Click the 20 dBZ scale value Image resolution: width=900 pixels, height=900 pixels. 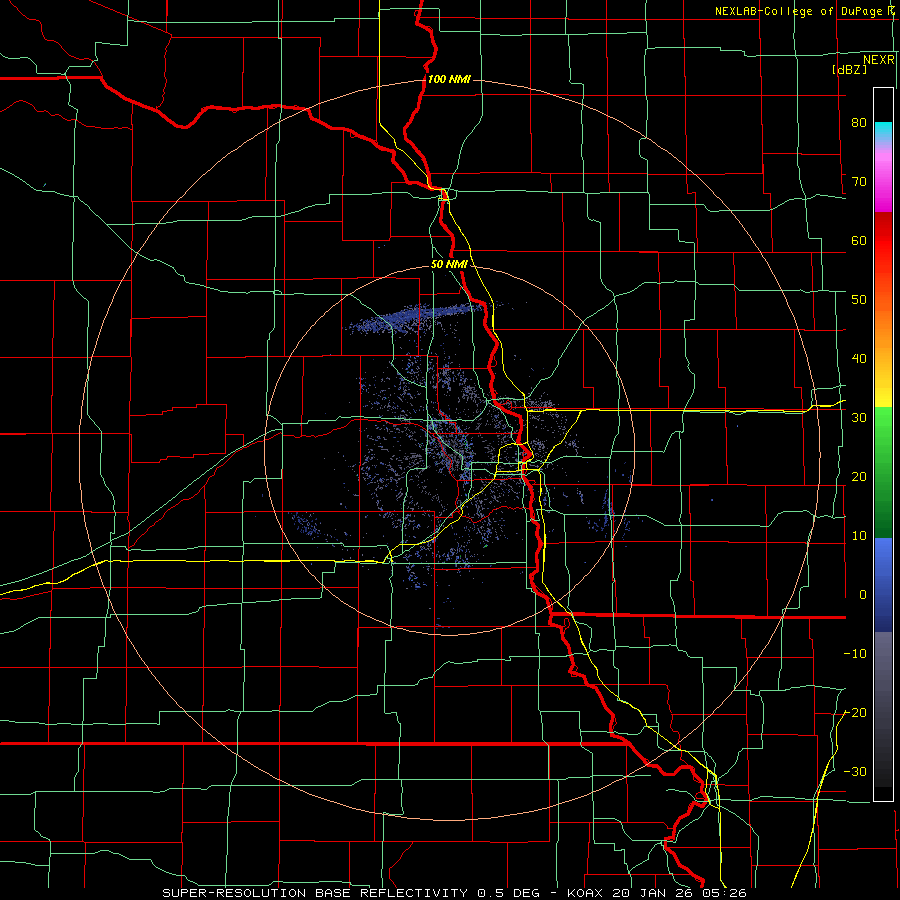click(859, 477)
